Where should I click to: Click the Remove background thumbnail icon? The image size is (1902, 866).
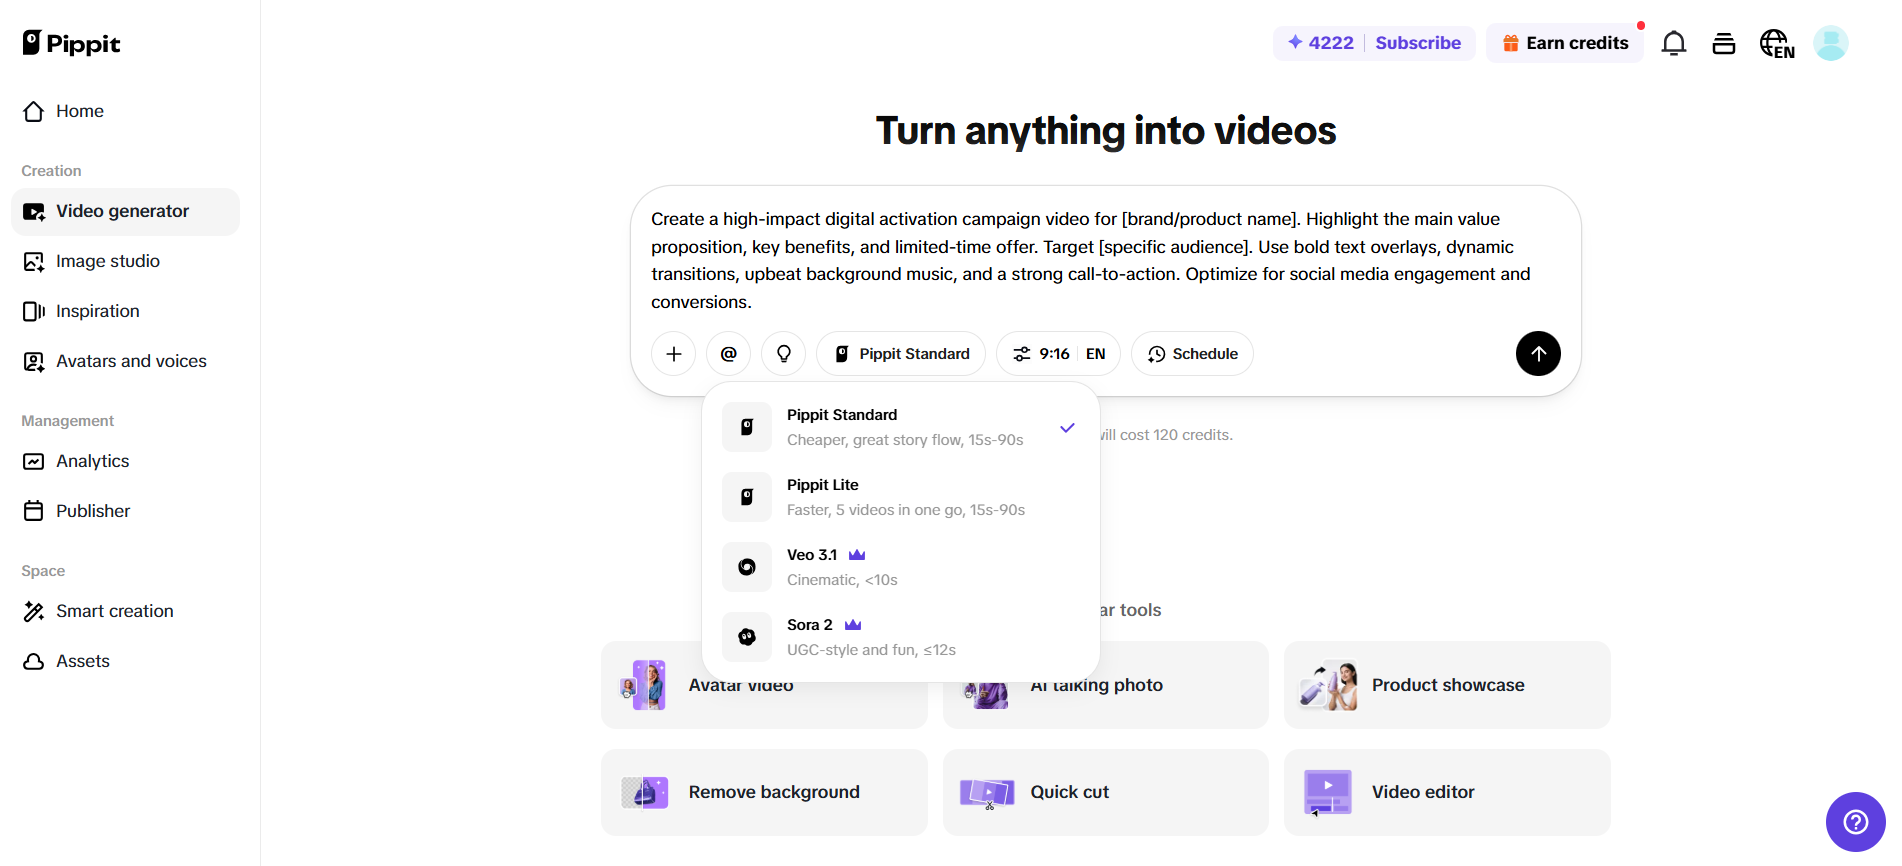pyautogui.click(x=645, y=792)
